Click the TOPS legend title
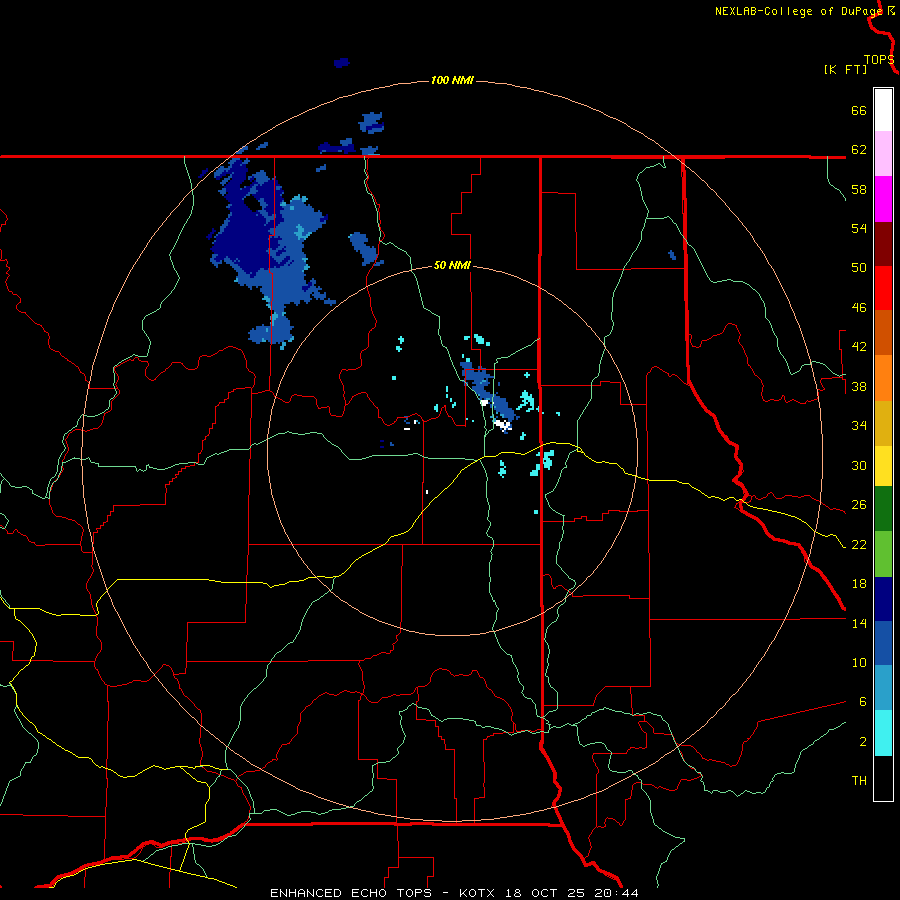 pos(879,60)
